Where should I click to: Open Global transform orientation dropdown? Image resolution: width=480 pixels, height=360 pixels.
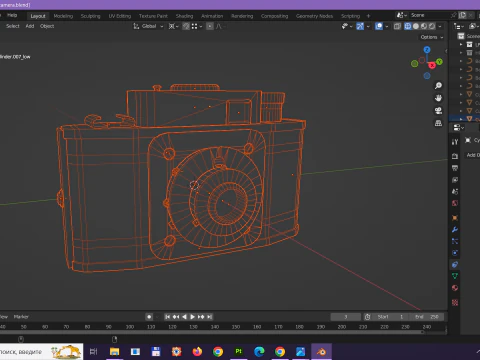click(x=148, y=26)
